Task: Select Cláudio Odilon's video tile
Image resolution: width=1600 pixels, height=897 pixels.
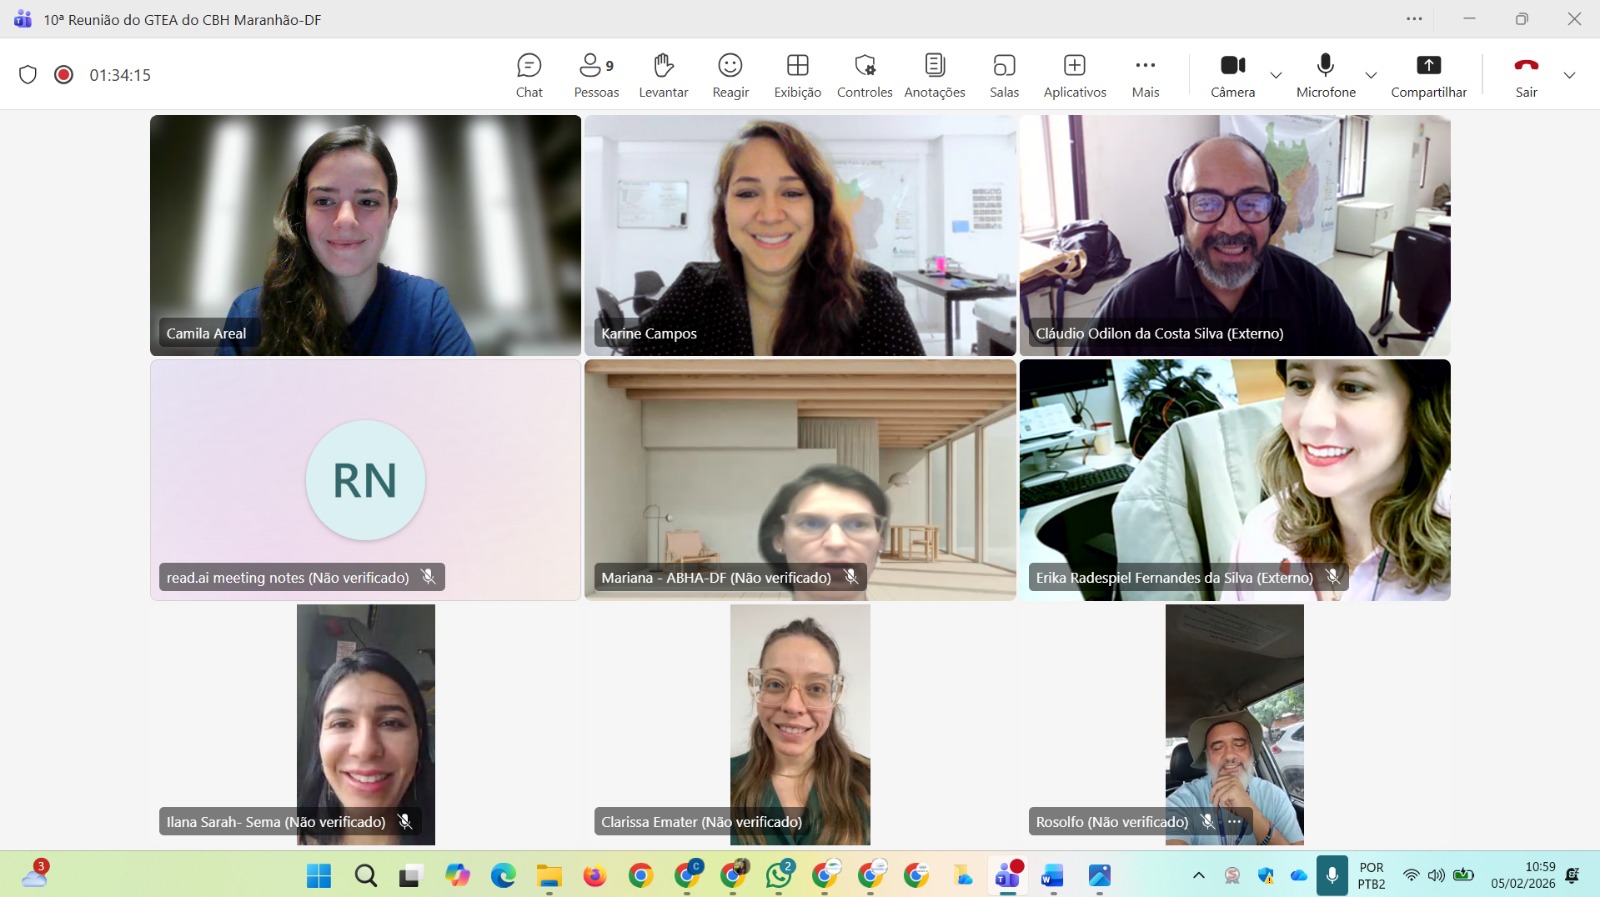Action: (1235, 235)
